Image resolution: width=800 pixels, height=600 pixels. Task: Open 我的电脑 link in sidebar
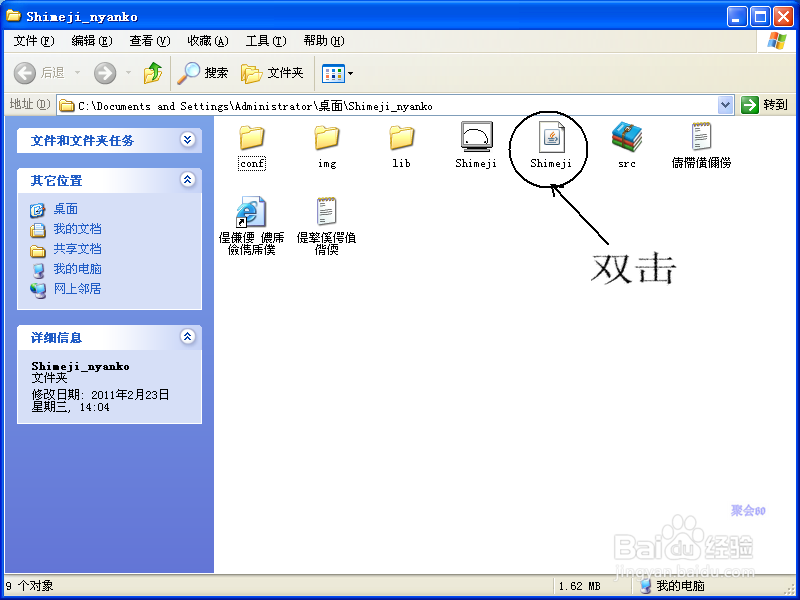(78, 268)
